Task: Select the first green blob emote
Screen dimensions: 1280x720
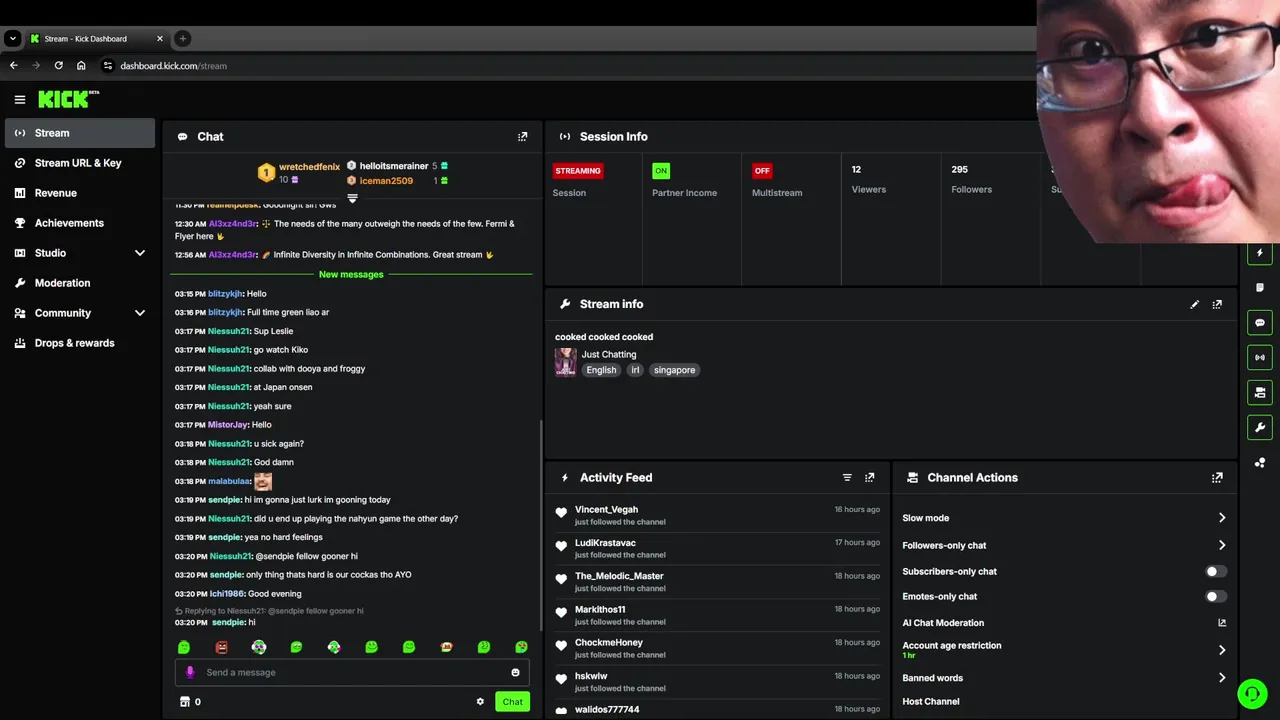Action: coord(184,647)
